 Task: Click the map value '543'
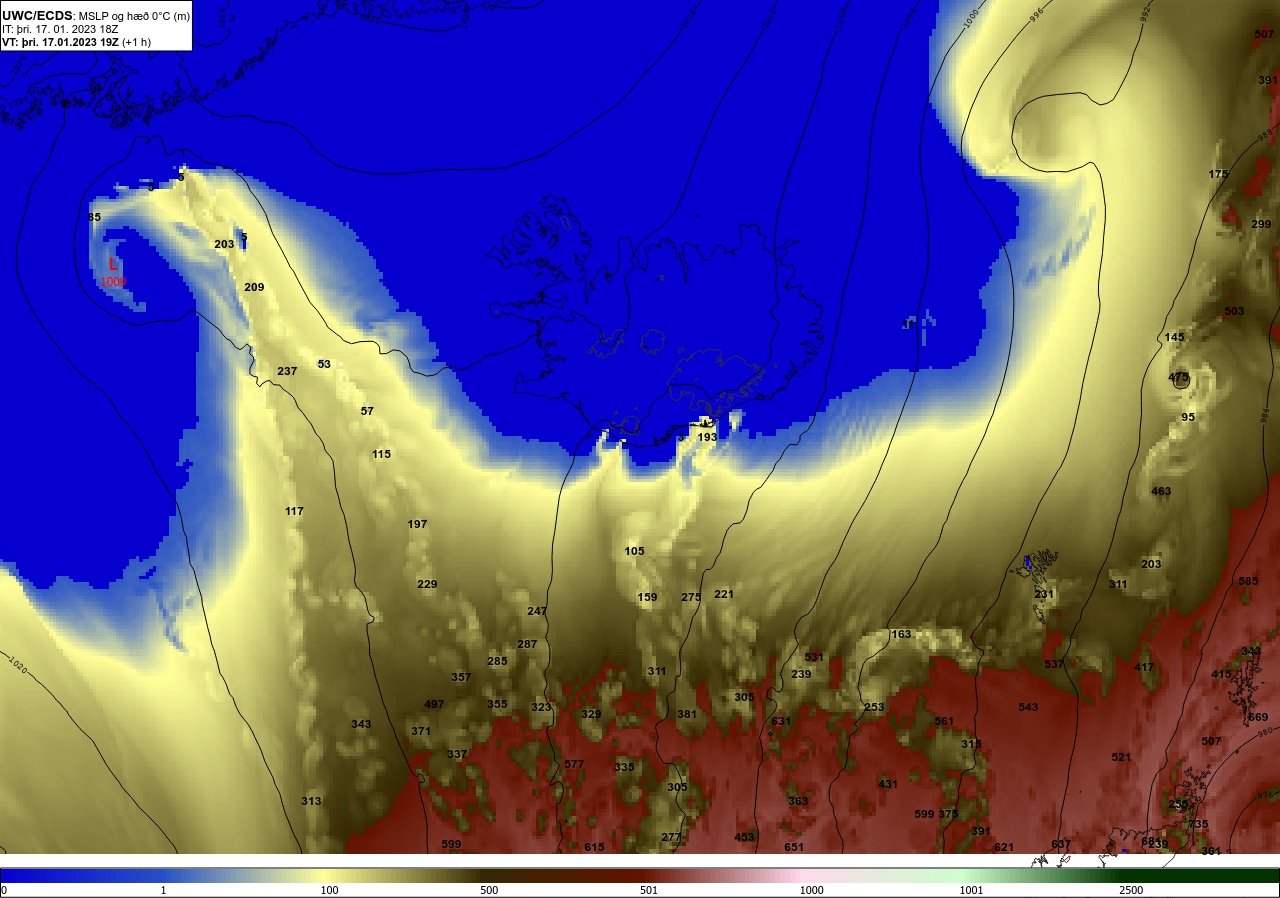click(x=1028, y=707)
